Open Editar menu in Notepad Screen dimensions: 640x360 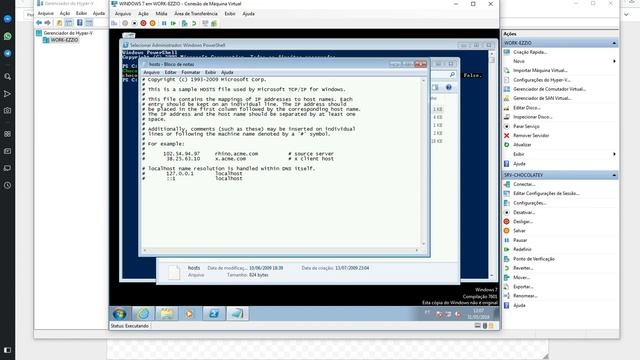(x=171, y=72)
